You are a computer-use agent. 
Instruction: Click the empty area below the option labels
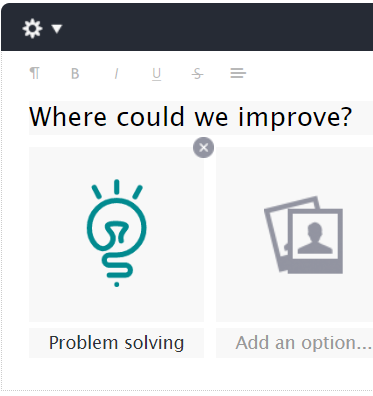tap(187, 373)
